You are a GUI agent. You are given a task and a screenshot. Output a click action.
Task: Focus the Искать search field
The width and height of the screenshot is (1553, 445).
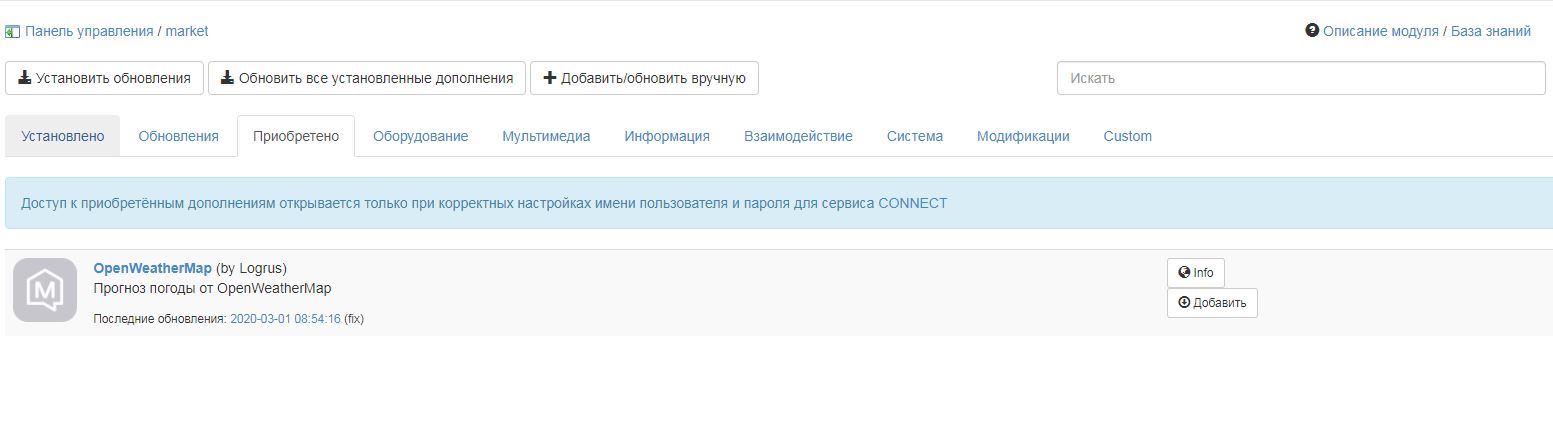pyautogui.click(x=1301, y=78)
